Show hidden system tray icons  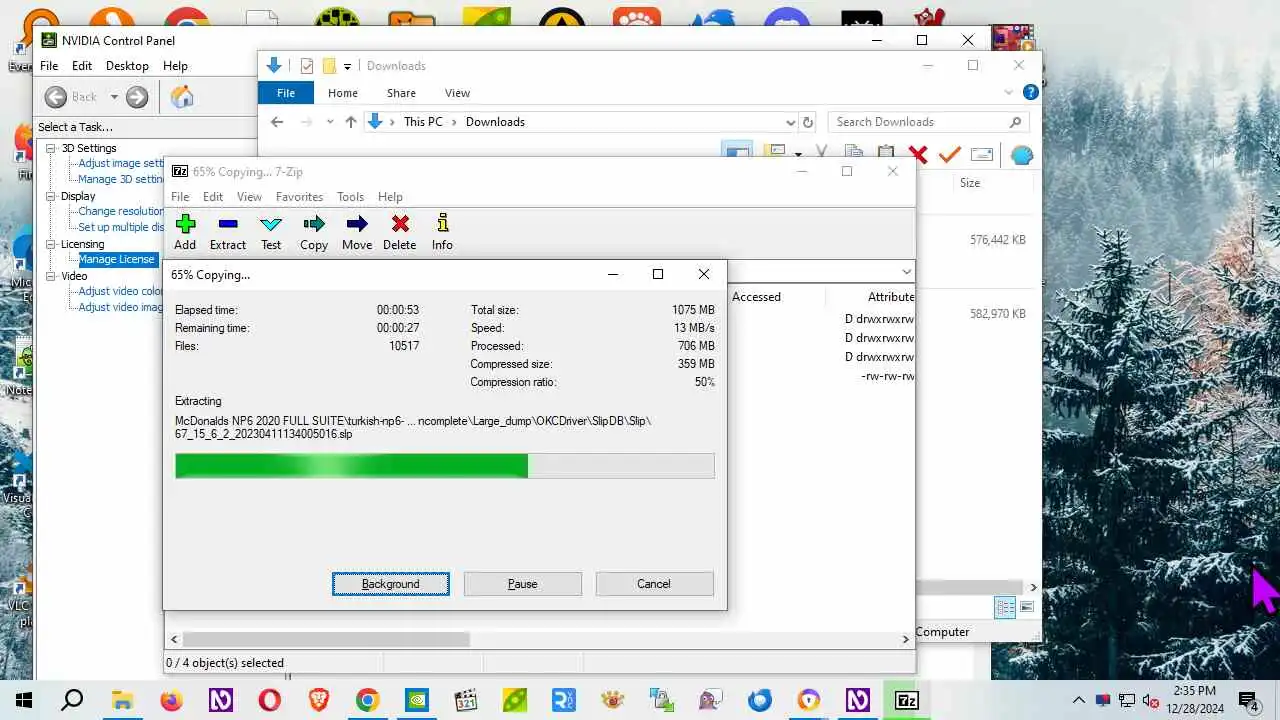(1078, 700)
